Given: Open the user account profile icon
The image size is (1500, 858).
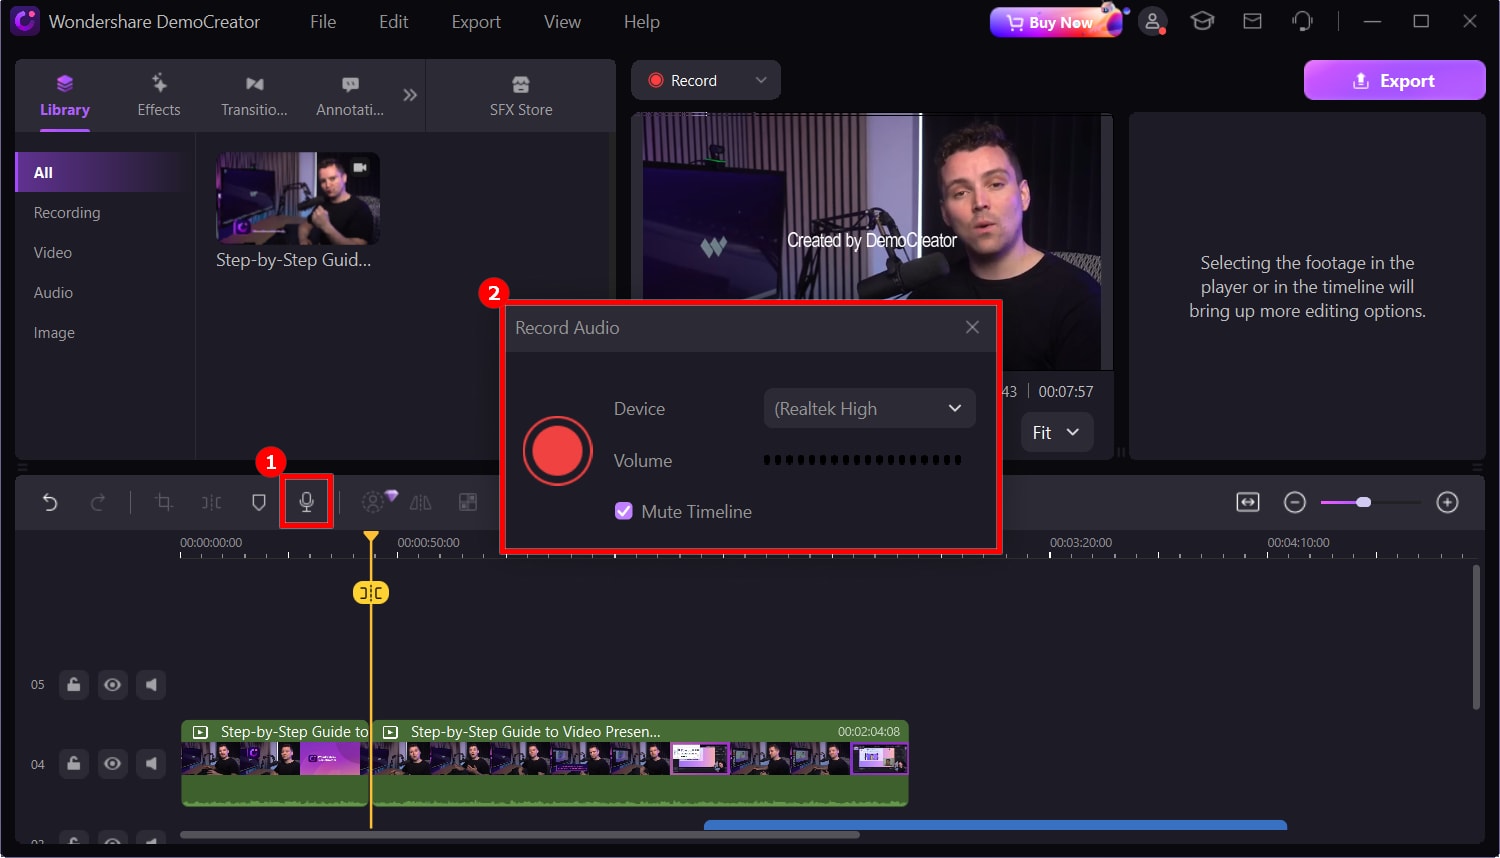Looking at the screenshot, I should [1153, 21].
